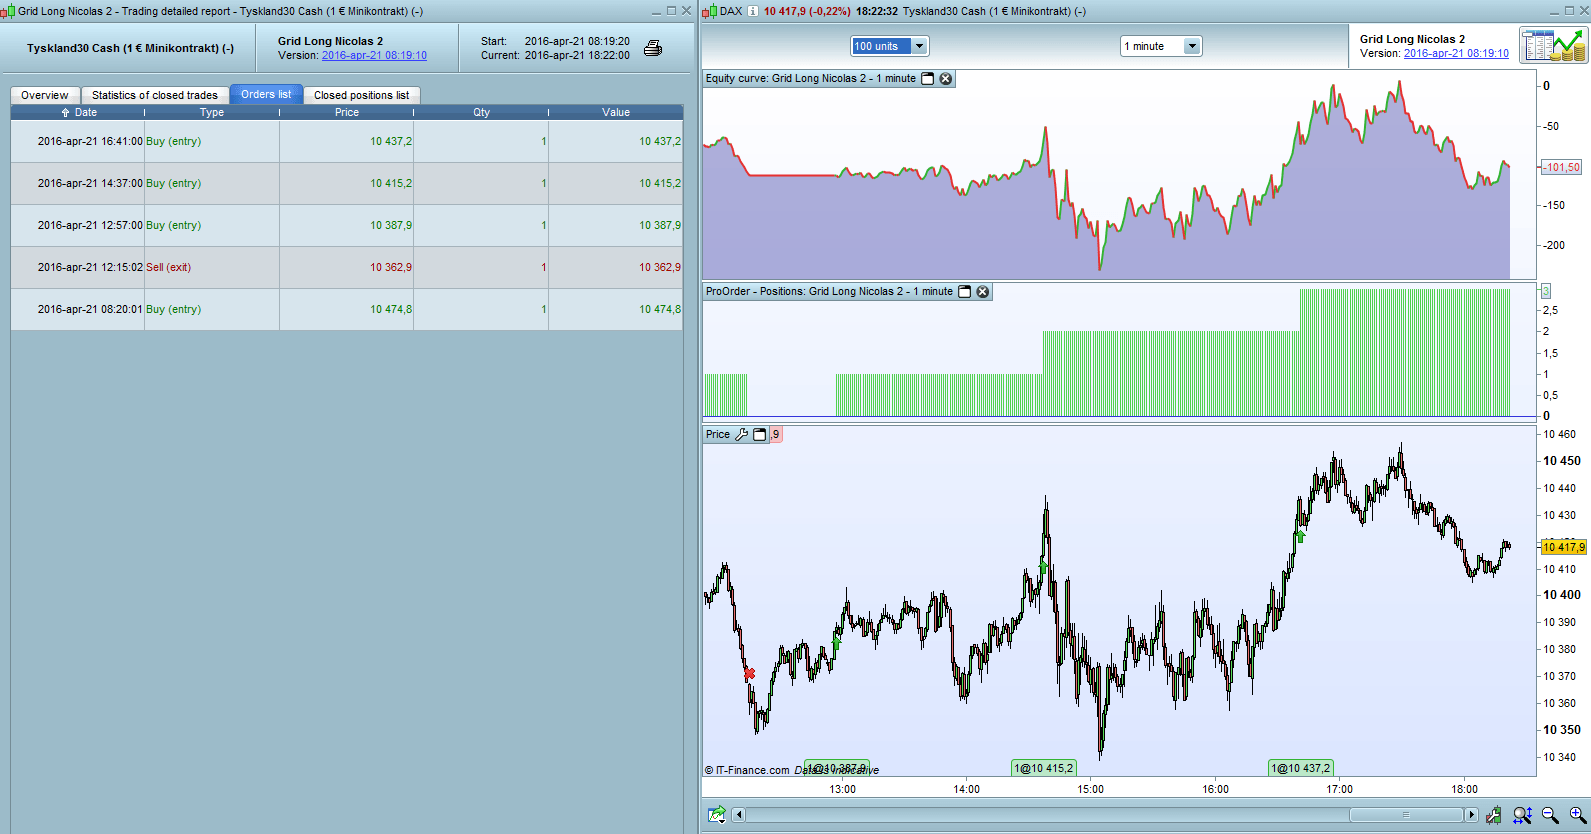
Task: Click the Price panel label
Action: 718,434
